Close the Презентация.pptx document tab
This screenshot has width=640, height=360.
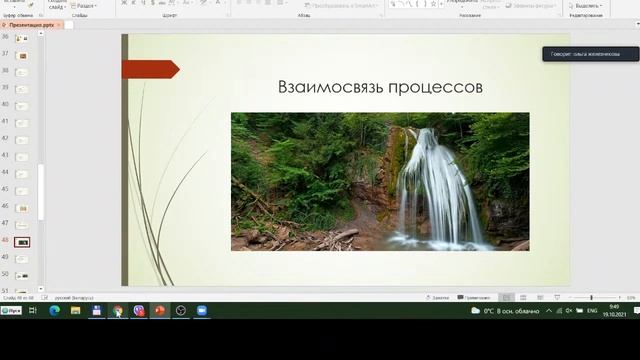pos(59,25)
